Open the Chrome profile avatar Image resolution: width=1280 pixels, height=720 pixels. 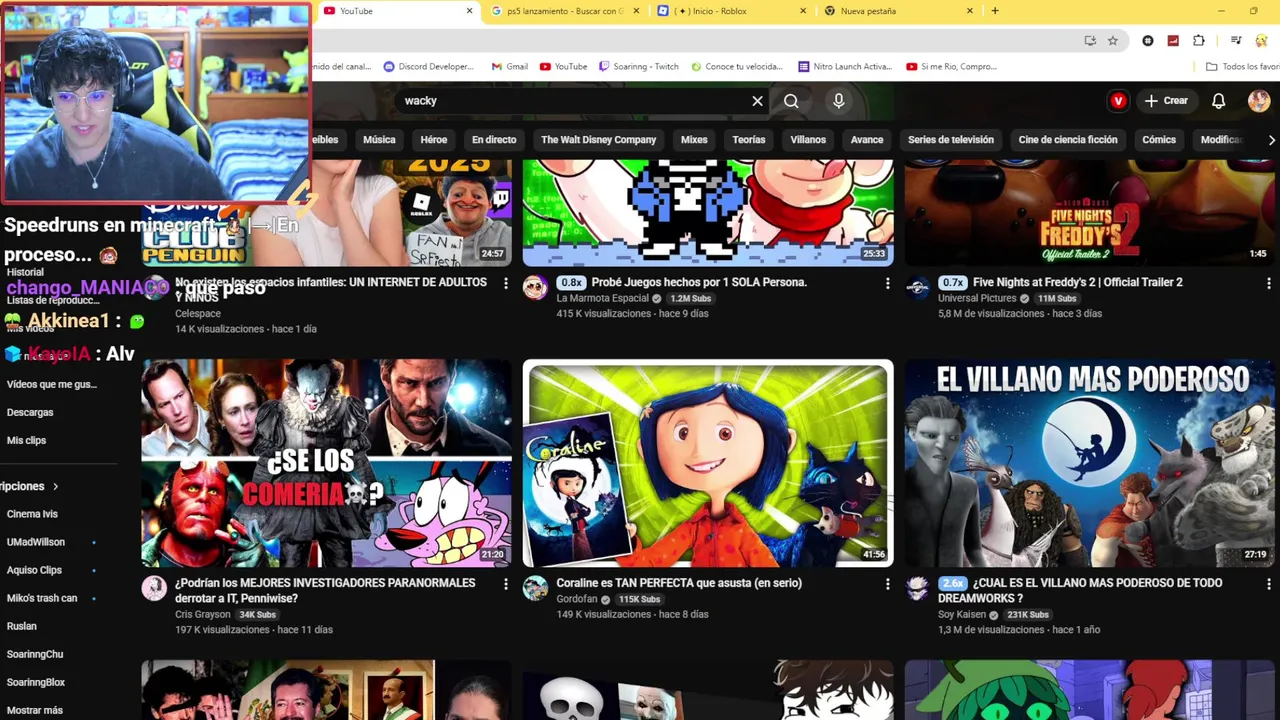coord(1261,40)
